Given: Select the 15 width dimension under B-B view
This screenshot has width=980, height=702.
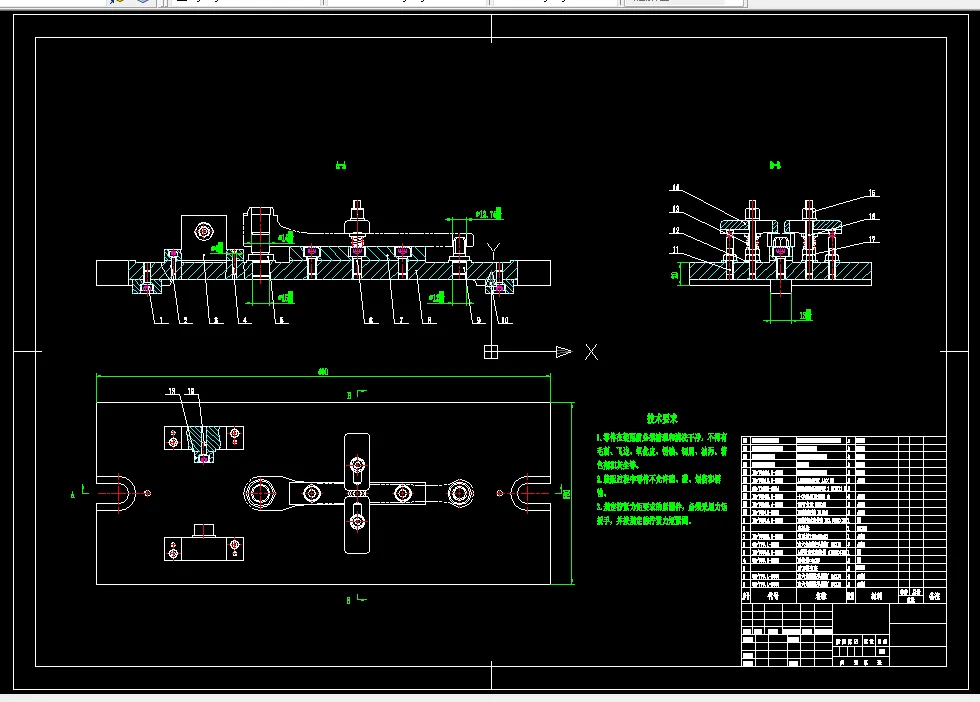Looking at the screenshot, I should [806, 315].
